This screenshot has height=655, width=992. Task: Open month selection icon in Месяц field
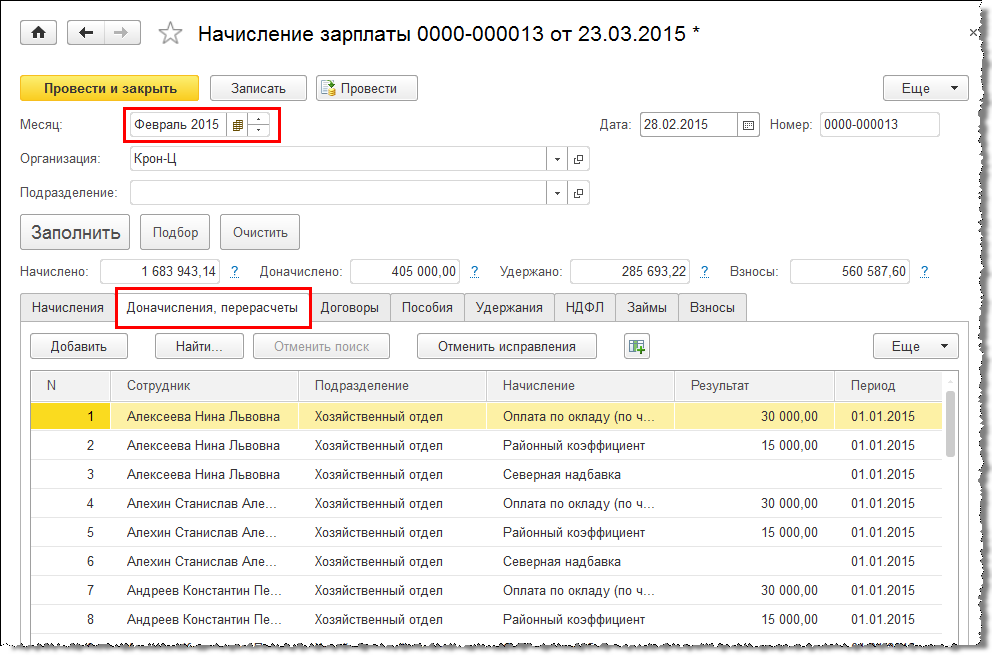tap(237, 125)
